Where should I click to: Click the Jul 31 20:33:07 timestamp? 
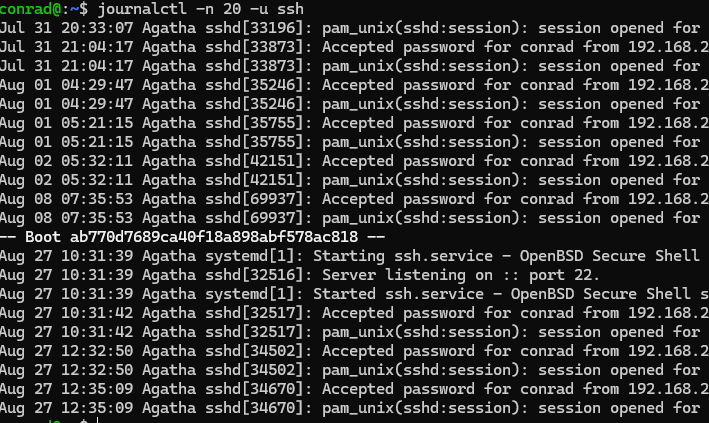67,28
